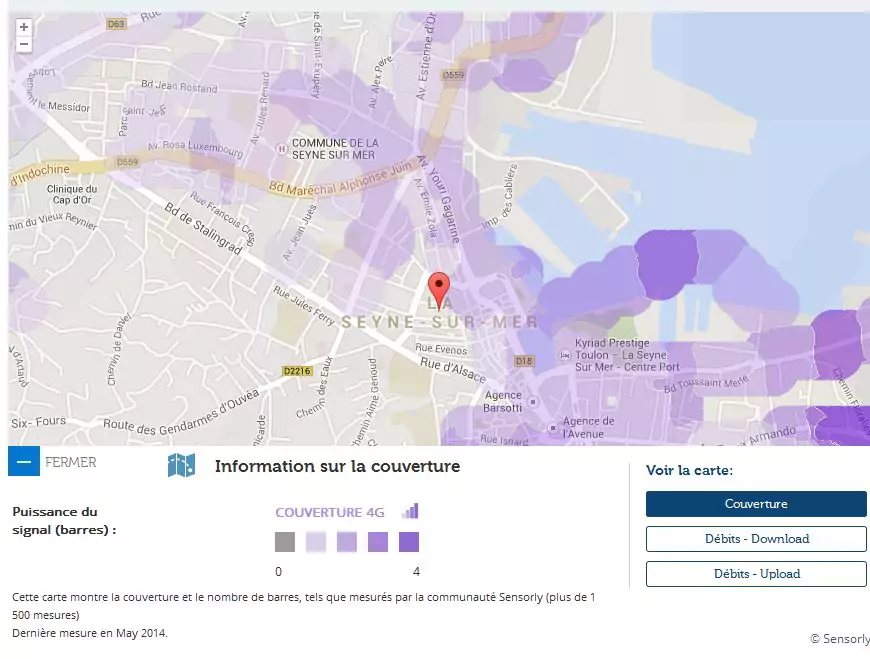Show the Débits - Upload map
Screen dimensions: 870x659
point(756,574)
